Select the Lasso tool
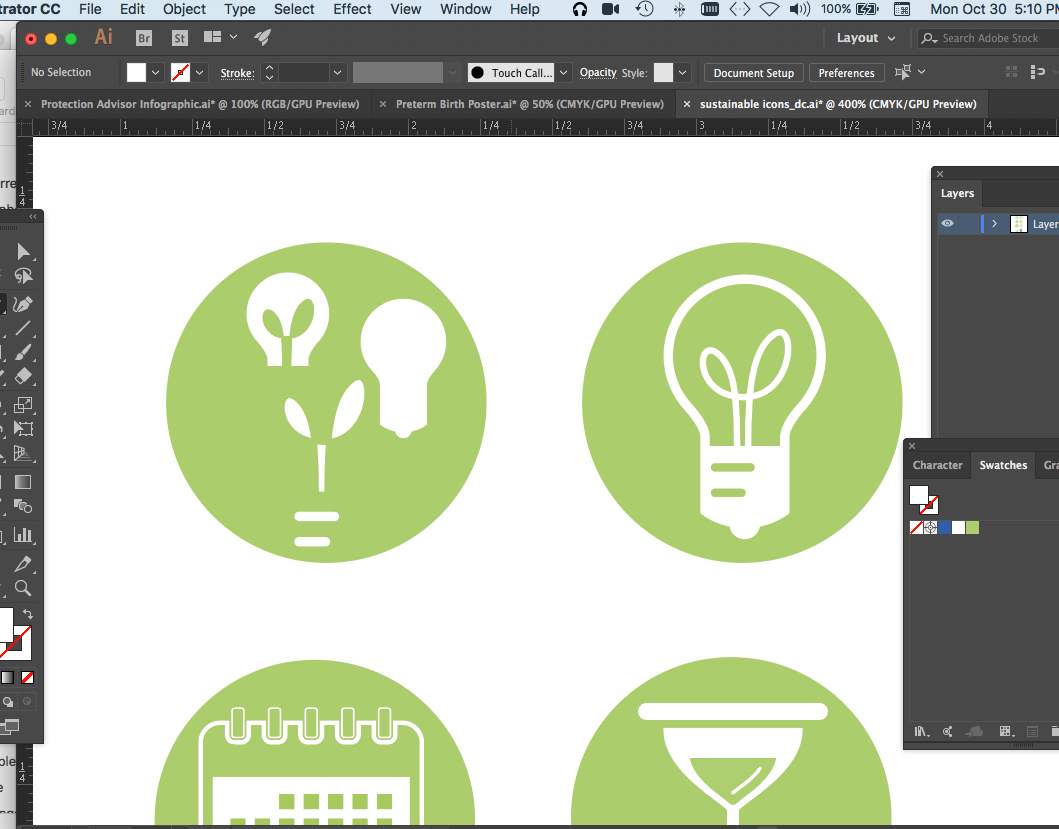Screen dimensions: 1059x829 pyautogui.click(x=23, y=276)
